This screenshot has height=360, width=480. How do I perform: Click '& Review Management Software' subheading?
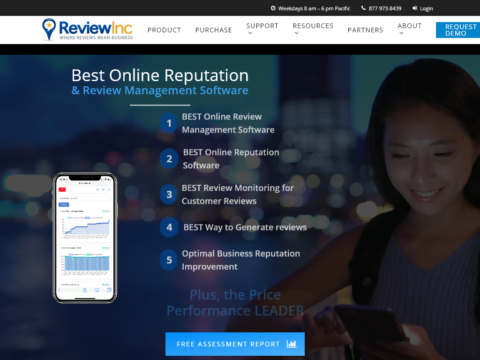click(x=160, y=90)
